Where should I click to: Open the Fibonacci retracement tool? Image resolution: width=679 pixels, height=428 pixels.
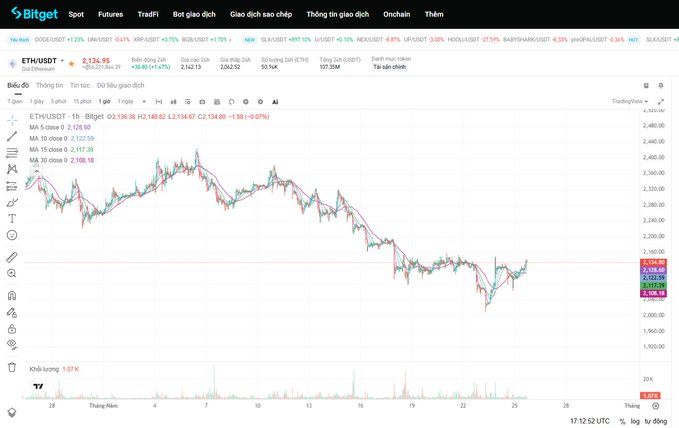tap(12, 153)
